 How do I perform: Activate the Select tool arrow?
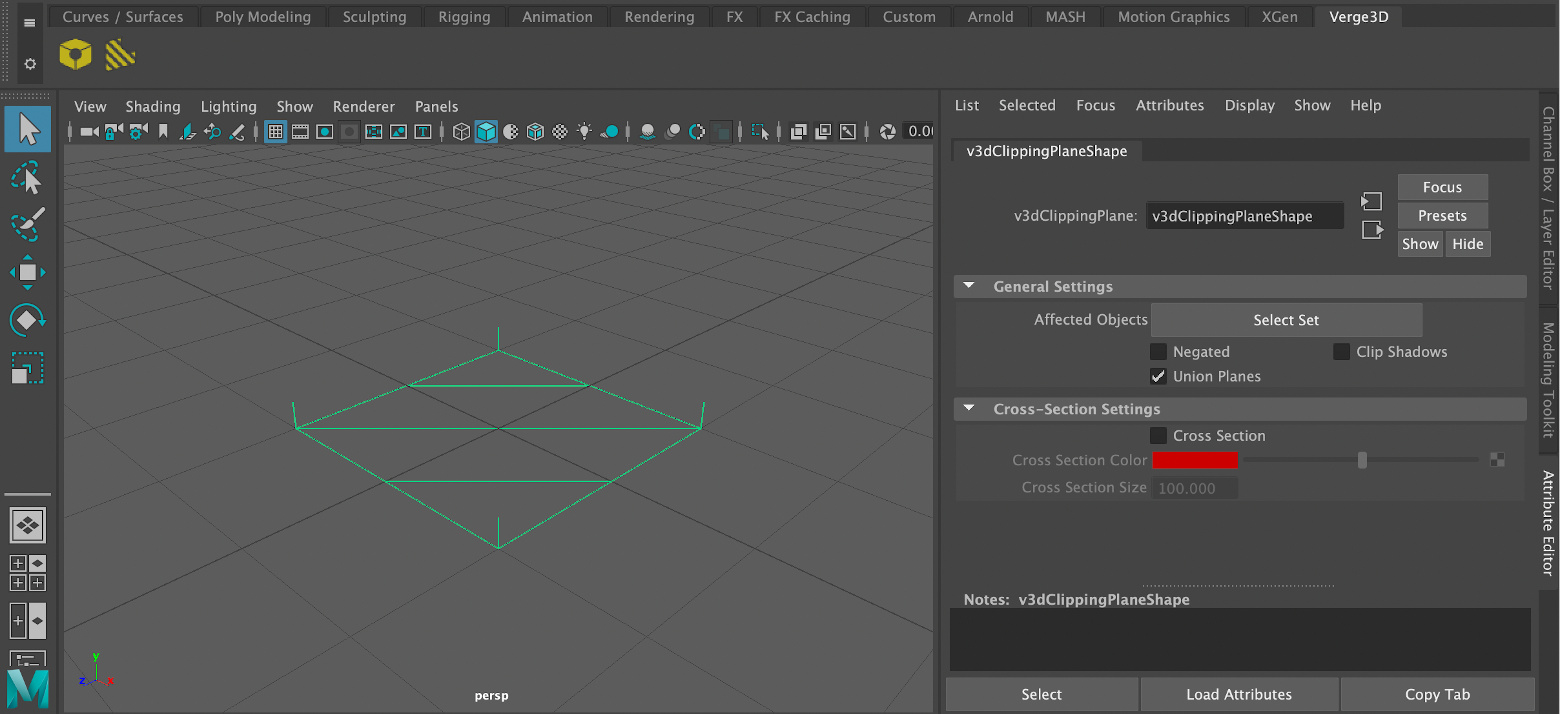pyautogui.click(x=28, y=129)
